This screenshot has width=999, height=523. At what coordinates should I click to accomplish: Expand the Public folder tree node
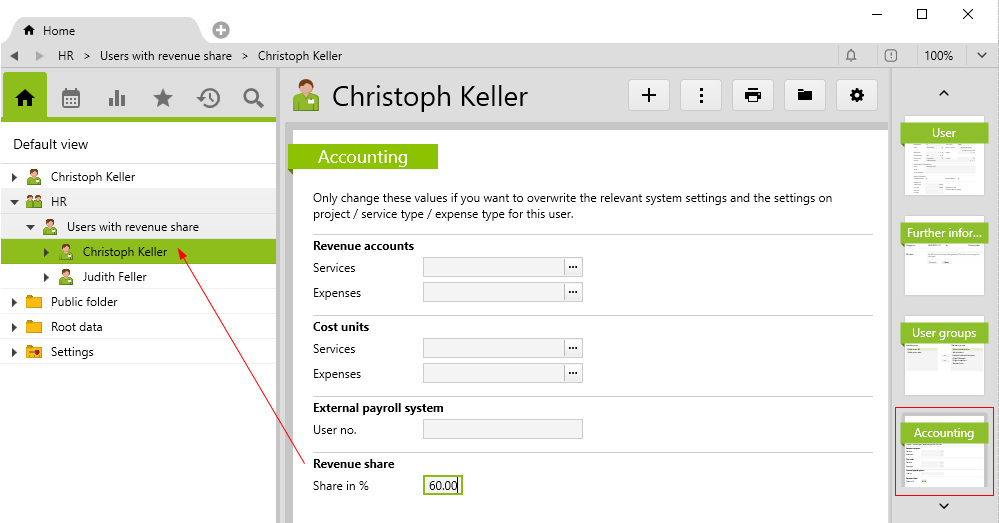click(14, 302)
